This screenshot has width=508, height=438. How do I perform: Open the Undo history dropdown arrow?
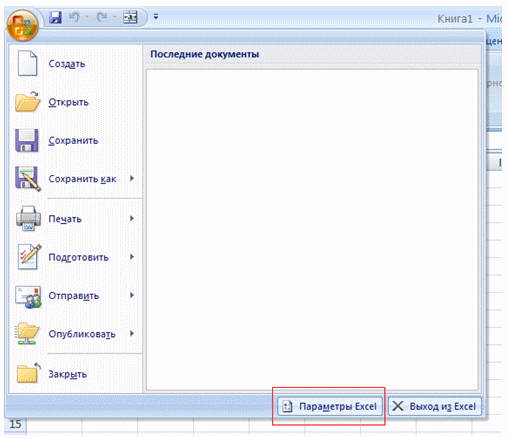pos(87,17)
